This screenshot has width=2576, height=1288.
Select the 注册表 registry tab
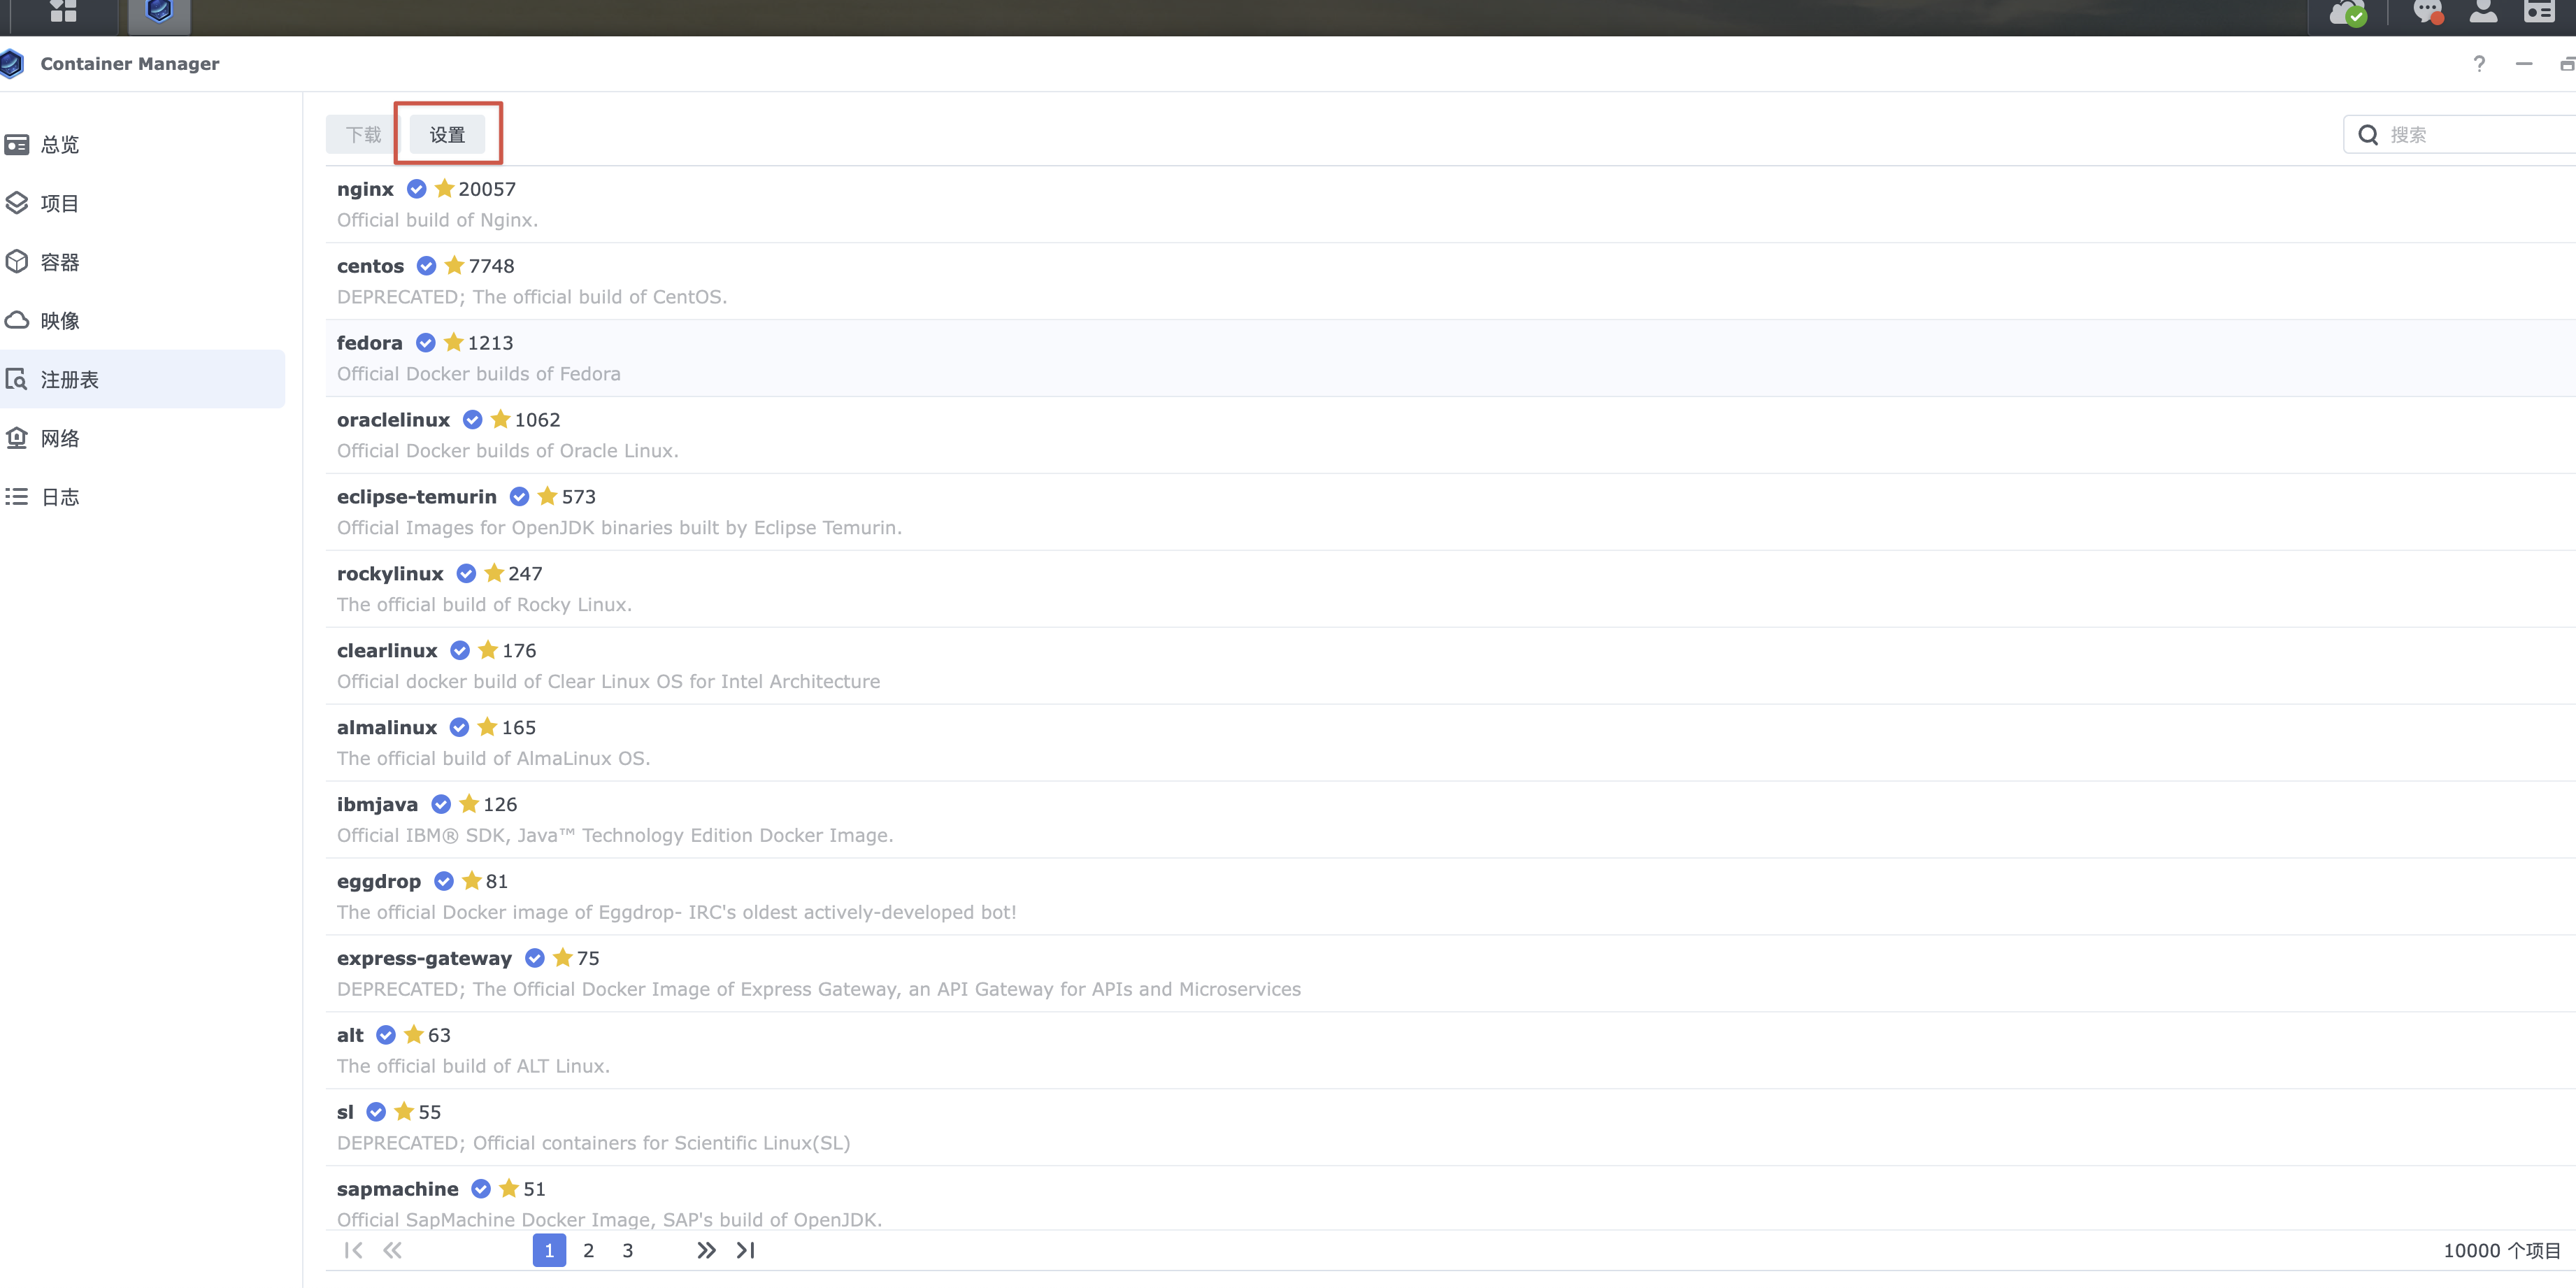(x=70, y=380)
